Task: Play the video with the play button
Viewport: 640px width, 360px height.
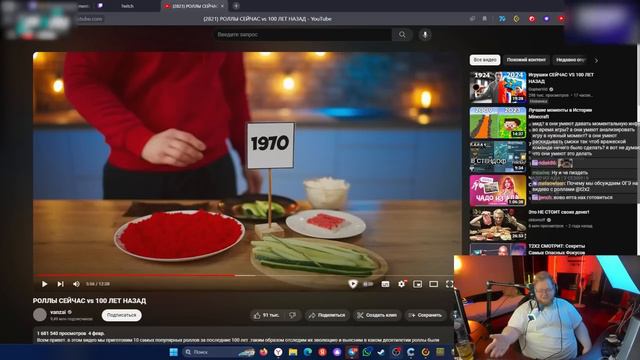Action: pyautogui.click(x=44, y=284)
